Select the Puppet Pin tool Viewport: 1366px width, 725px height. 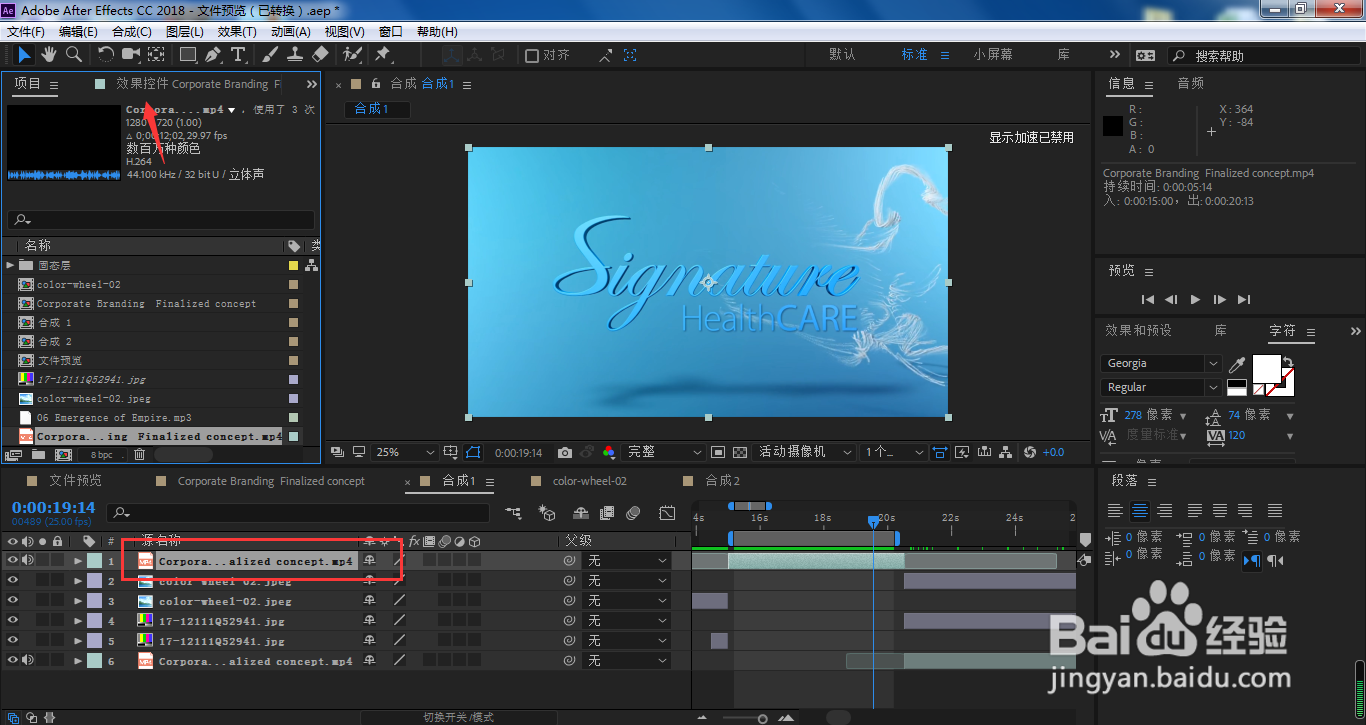tap(382, 54)
